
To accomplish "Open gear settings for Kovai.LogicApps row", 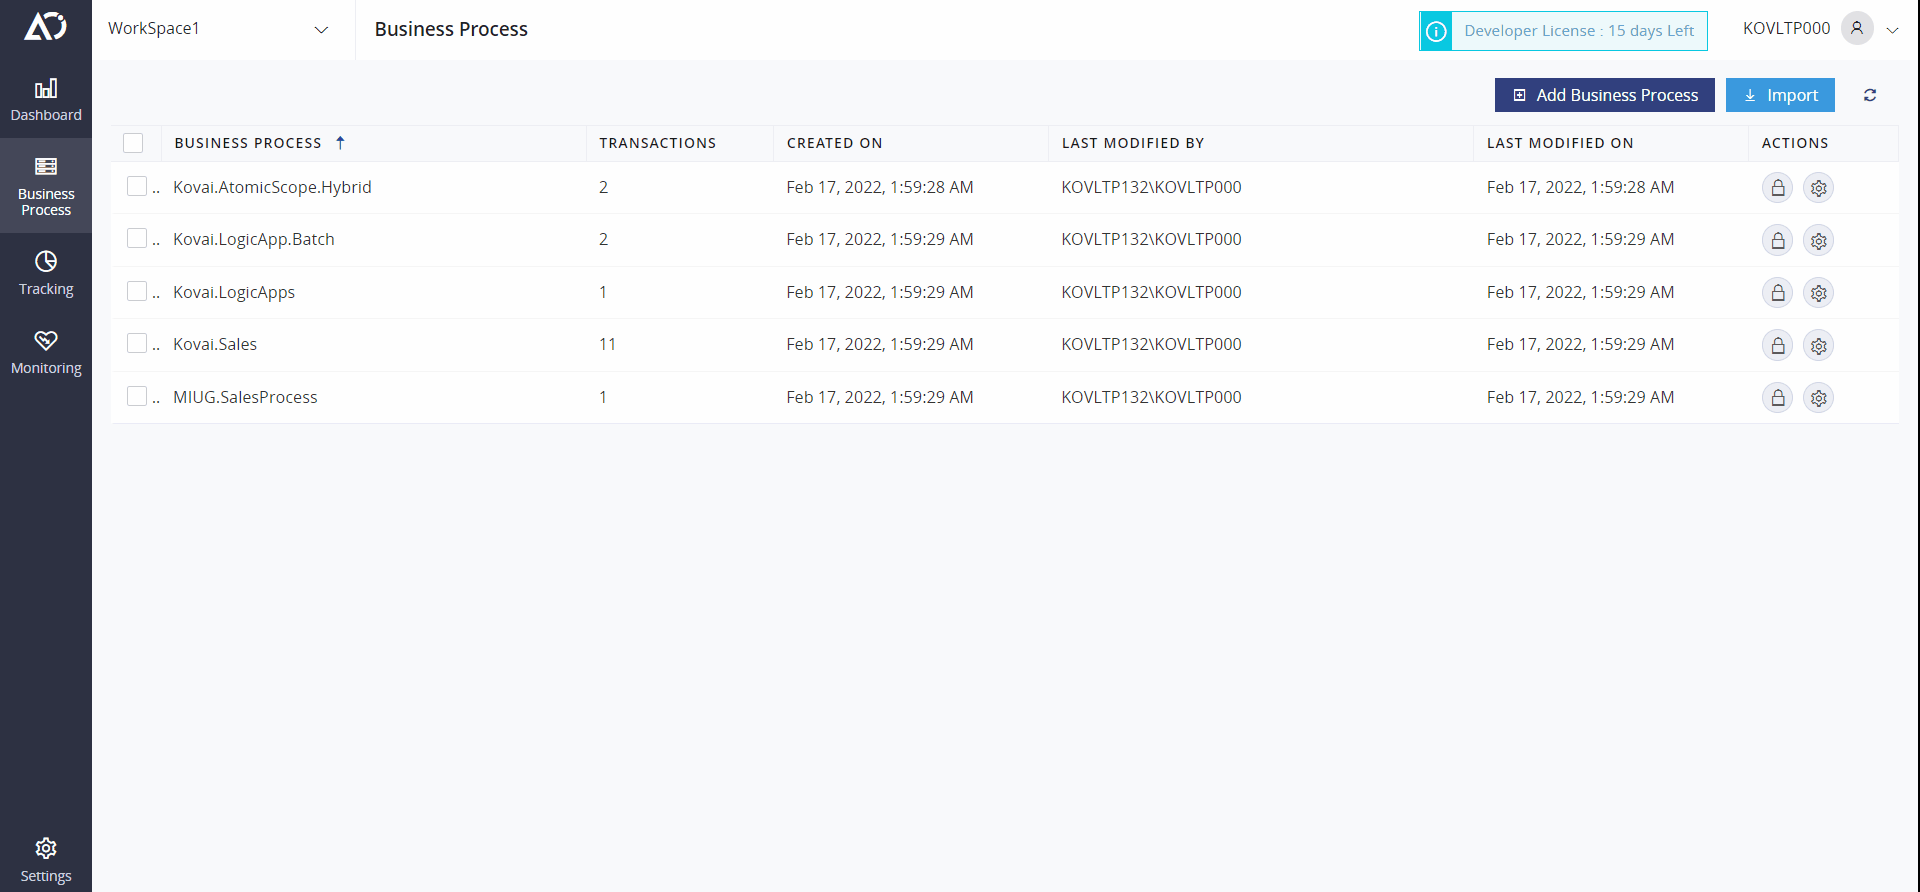I will coord(1818,293).
